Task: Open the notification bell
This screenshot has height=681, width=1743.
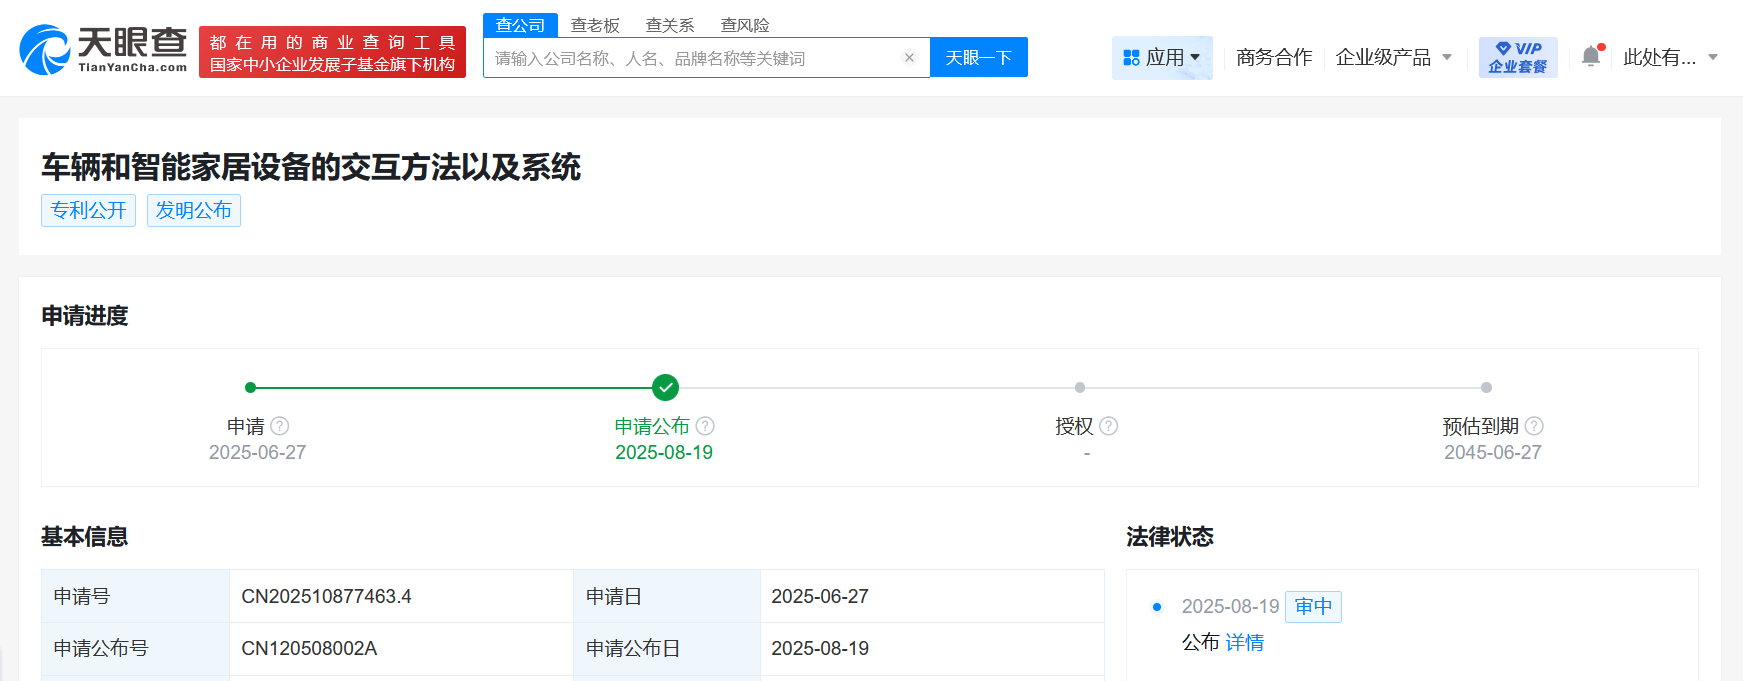Action: click(1591, 57)
